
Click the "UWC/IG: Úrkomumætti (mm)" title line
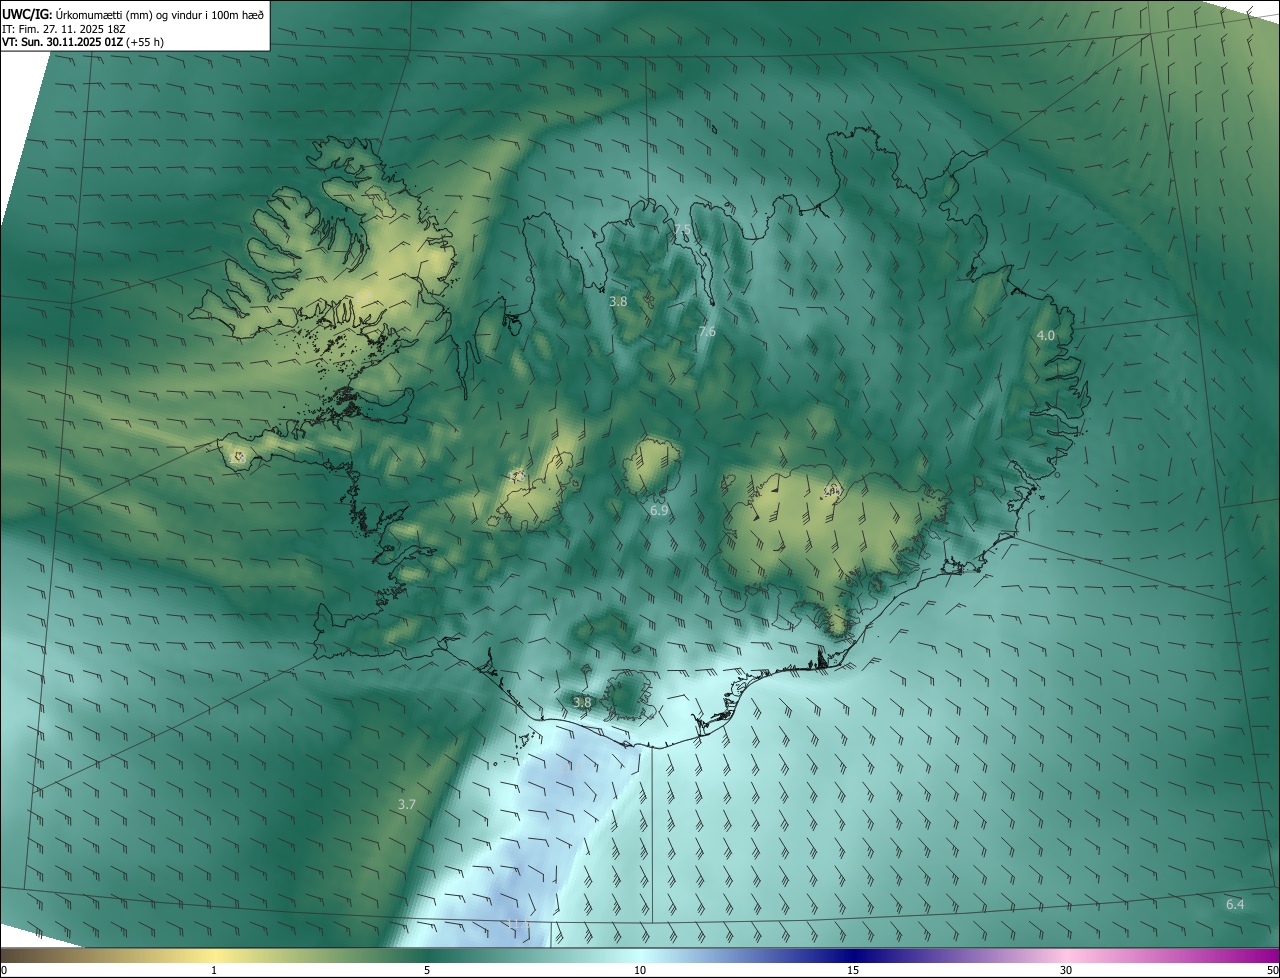pos(133,13)
